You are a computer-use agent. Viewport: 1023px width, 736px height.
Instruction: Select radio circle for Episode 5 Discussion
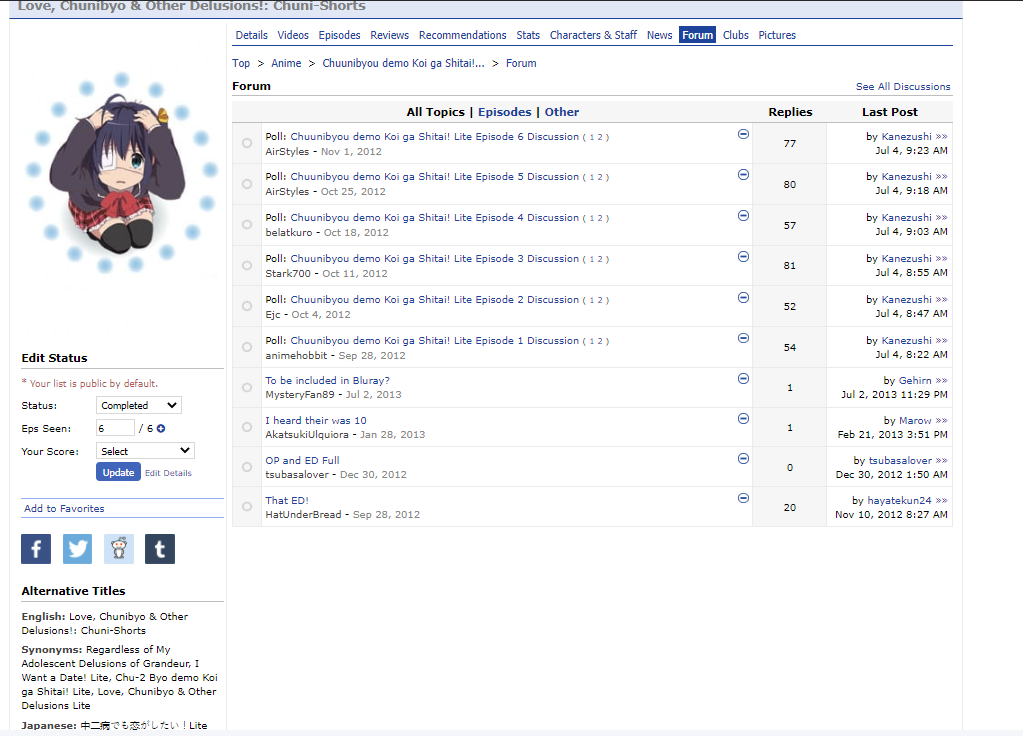tap(247, 184)
